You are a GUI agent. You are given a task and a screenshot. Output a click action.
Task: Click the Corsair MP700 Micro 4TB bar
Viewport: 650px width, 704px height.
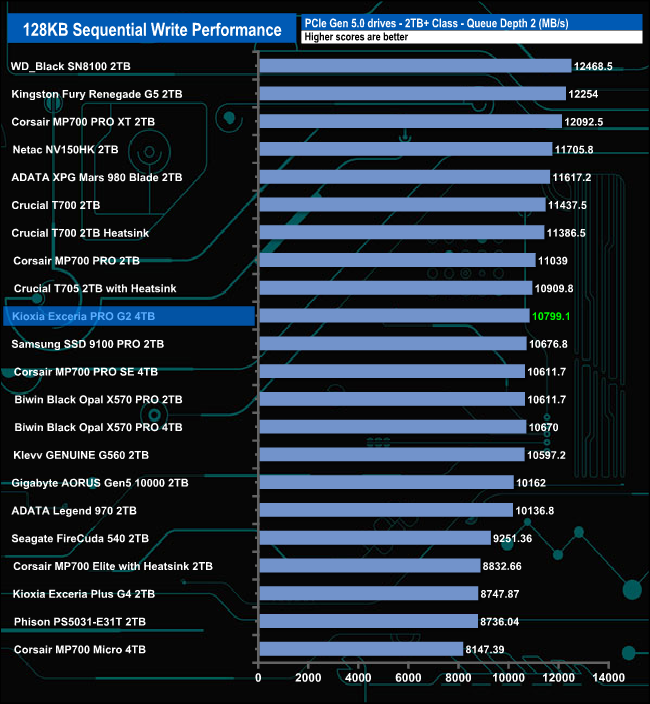361,649
